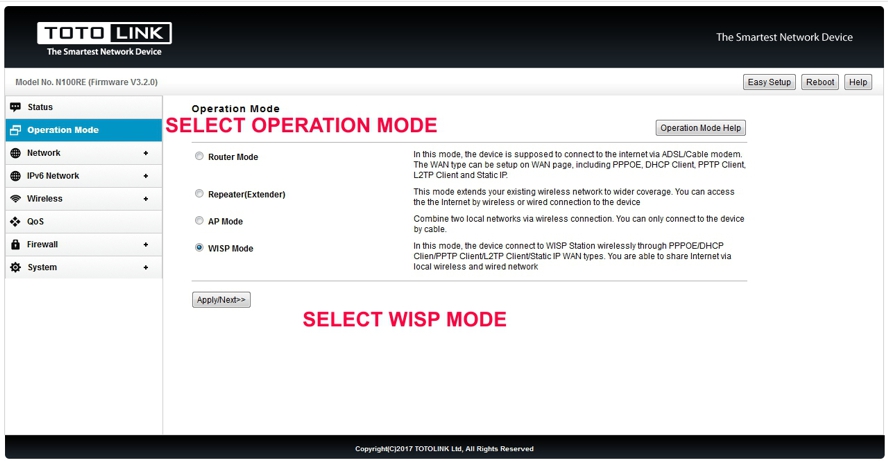The height and width of the screenshot is (461, 888).
Task: Choose the AP Mode radio button
Action: tap(199, 221)
